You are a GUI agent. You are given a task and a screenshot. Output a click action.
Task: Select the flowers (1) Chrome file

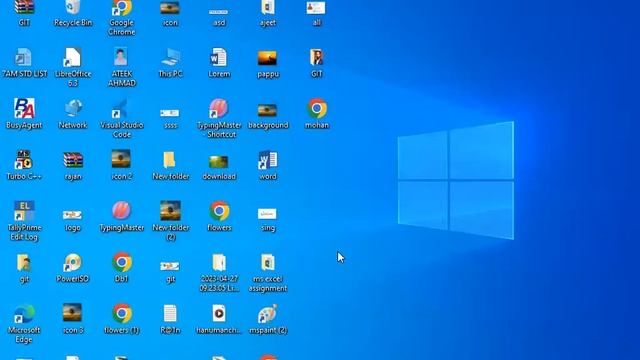click(122, 319)
